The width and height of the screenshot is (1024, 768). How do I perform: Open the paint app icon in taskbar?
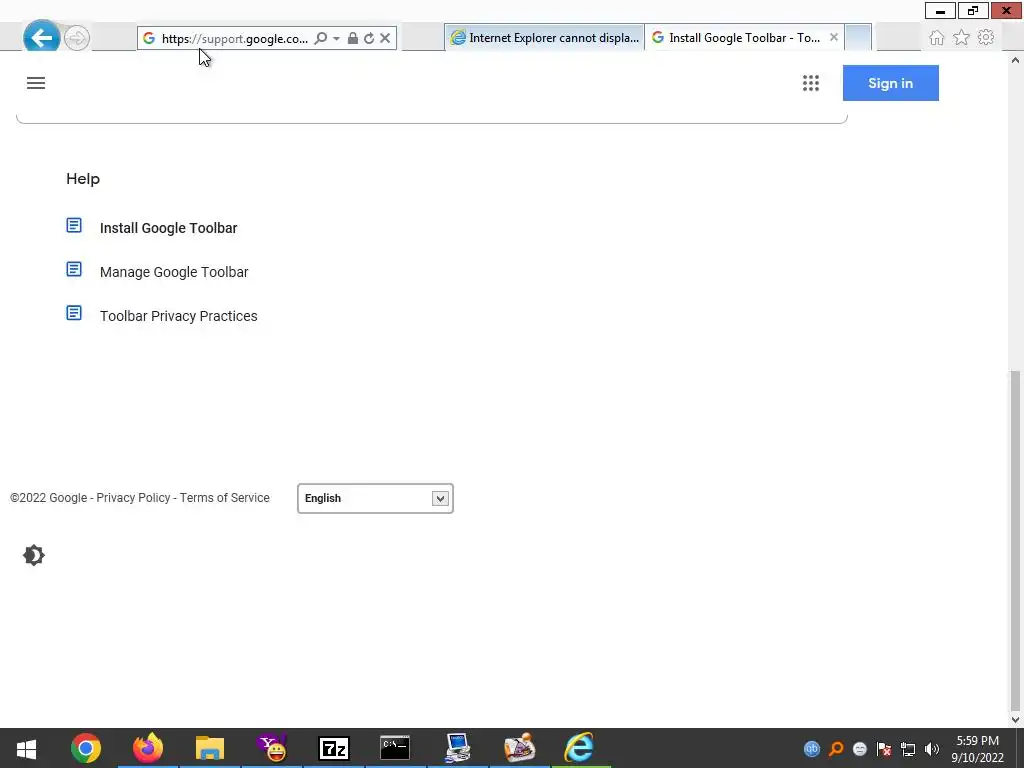519,748
